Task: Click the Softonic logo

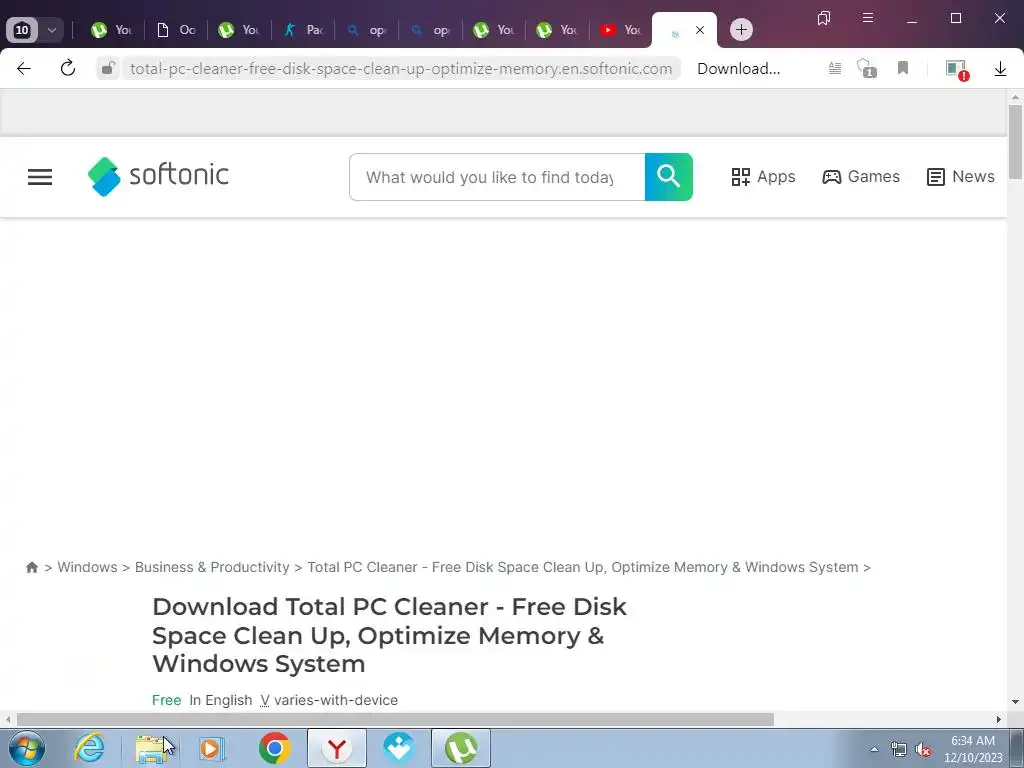Action: [158, 176]
